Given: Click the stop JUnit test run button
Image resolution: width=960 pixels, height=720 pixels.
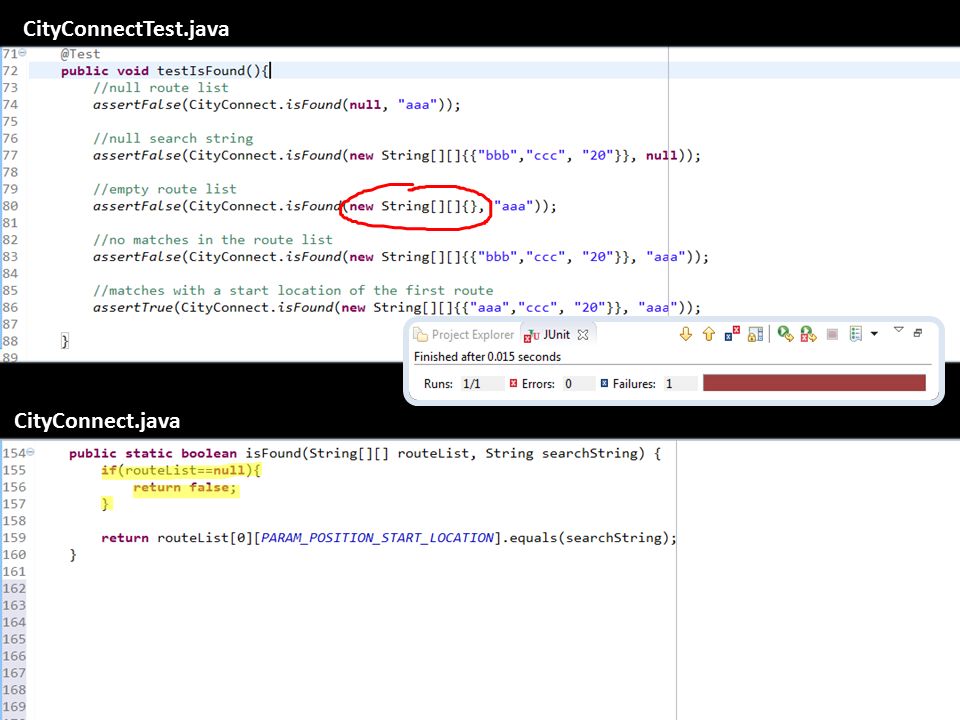Looking at the screenshot, I should pos(832,334).
